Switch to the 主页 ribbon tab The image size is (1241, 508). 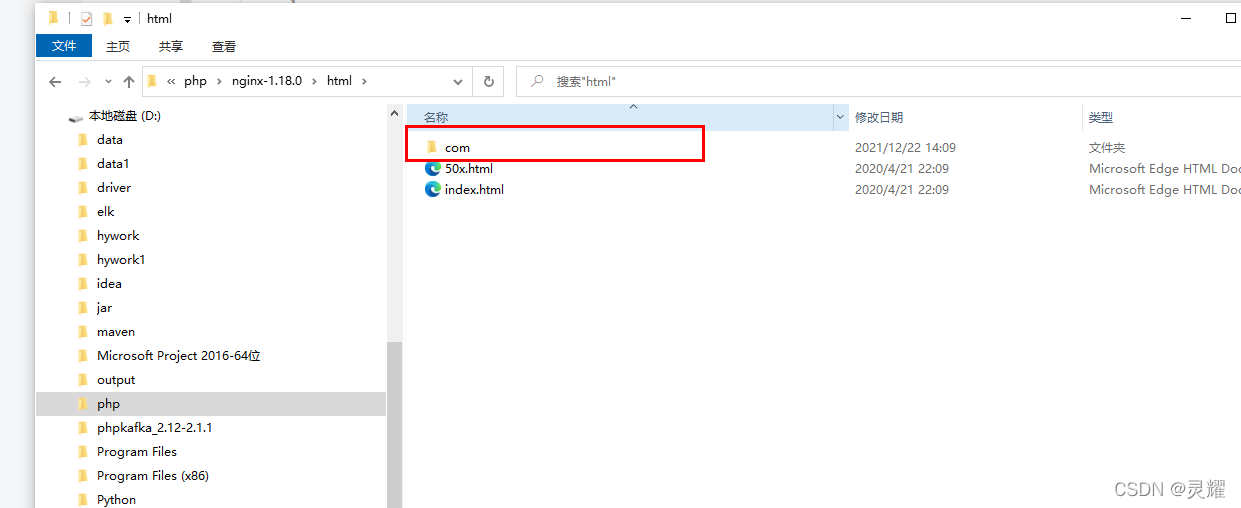point(118,46)
